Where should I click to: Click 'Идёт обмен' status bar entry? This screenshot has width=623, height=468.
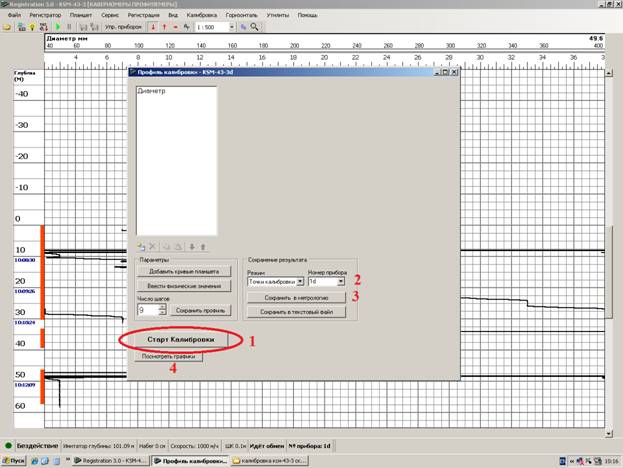tap(267, 446)
